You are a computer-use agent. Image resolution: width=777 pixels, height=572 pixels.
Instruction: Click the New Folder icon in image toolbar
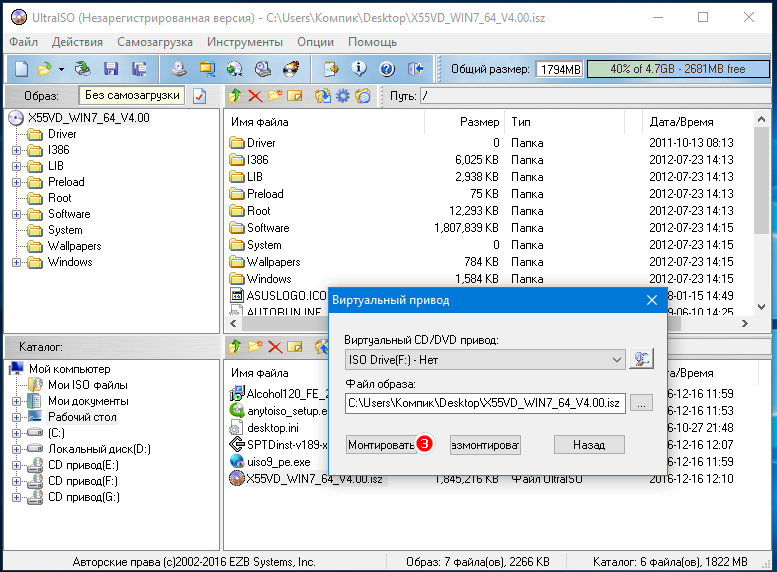[x=275, y=96]
